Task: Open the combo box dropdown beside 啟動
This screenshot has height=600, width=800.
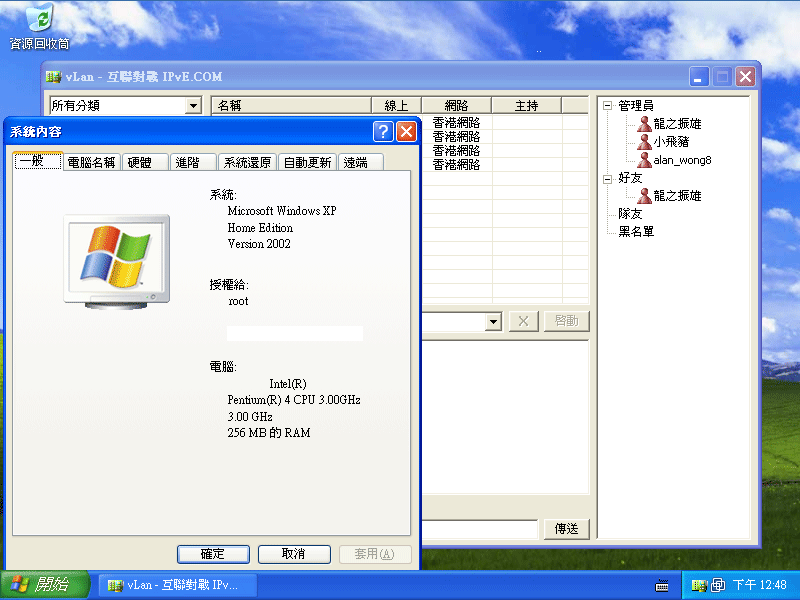Action: [493, 321]
